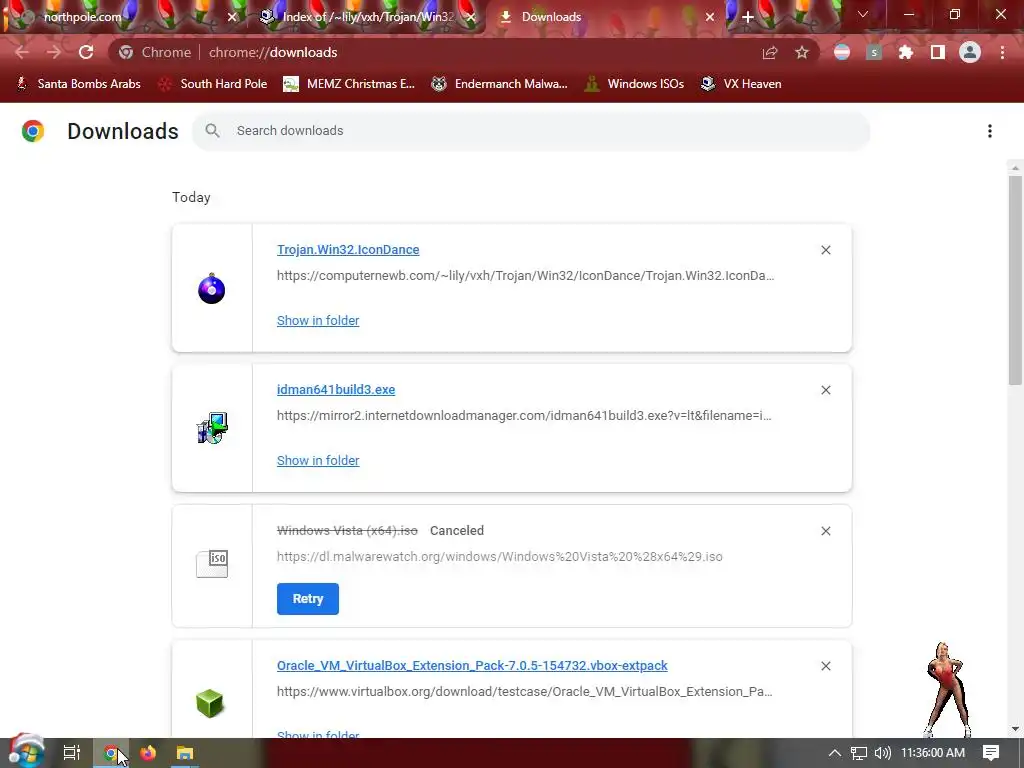
Task: Go back with the back arrow
Action: pos(22,52)
